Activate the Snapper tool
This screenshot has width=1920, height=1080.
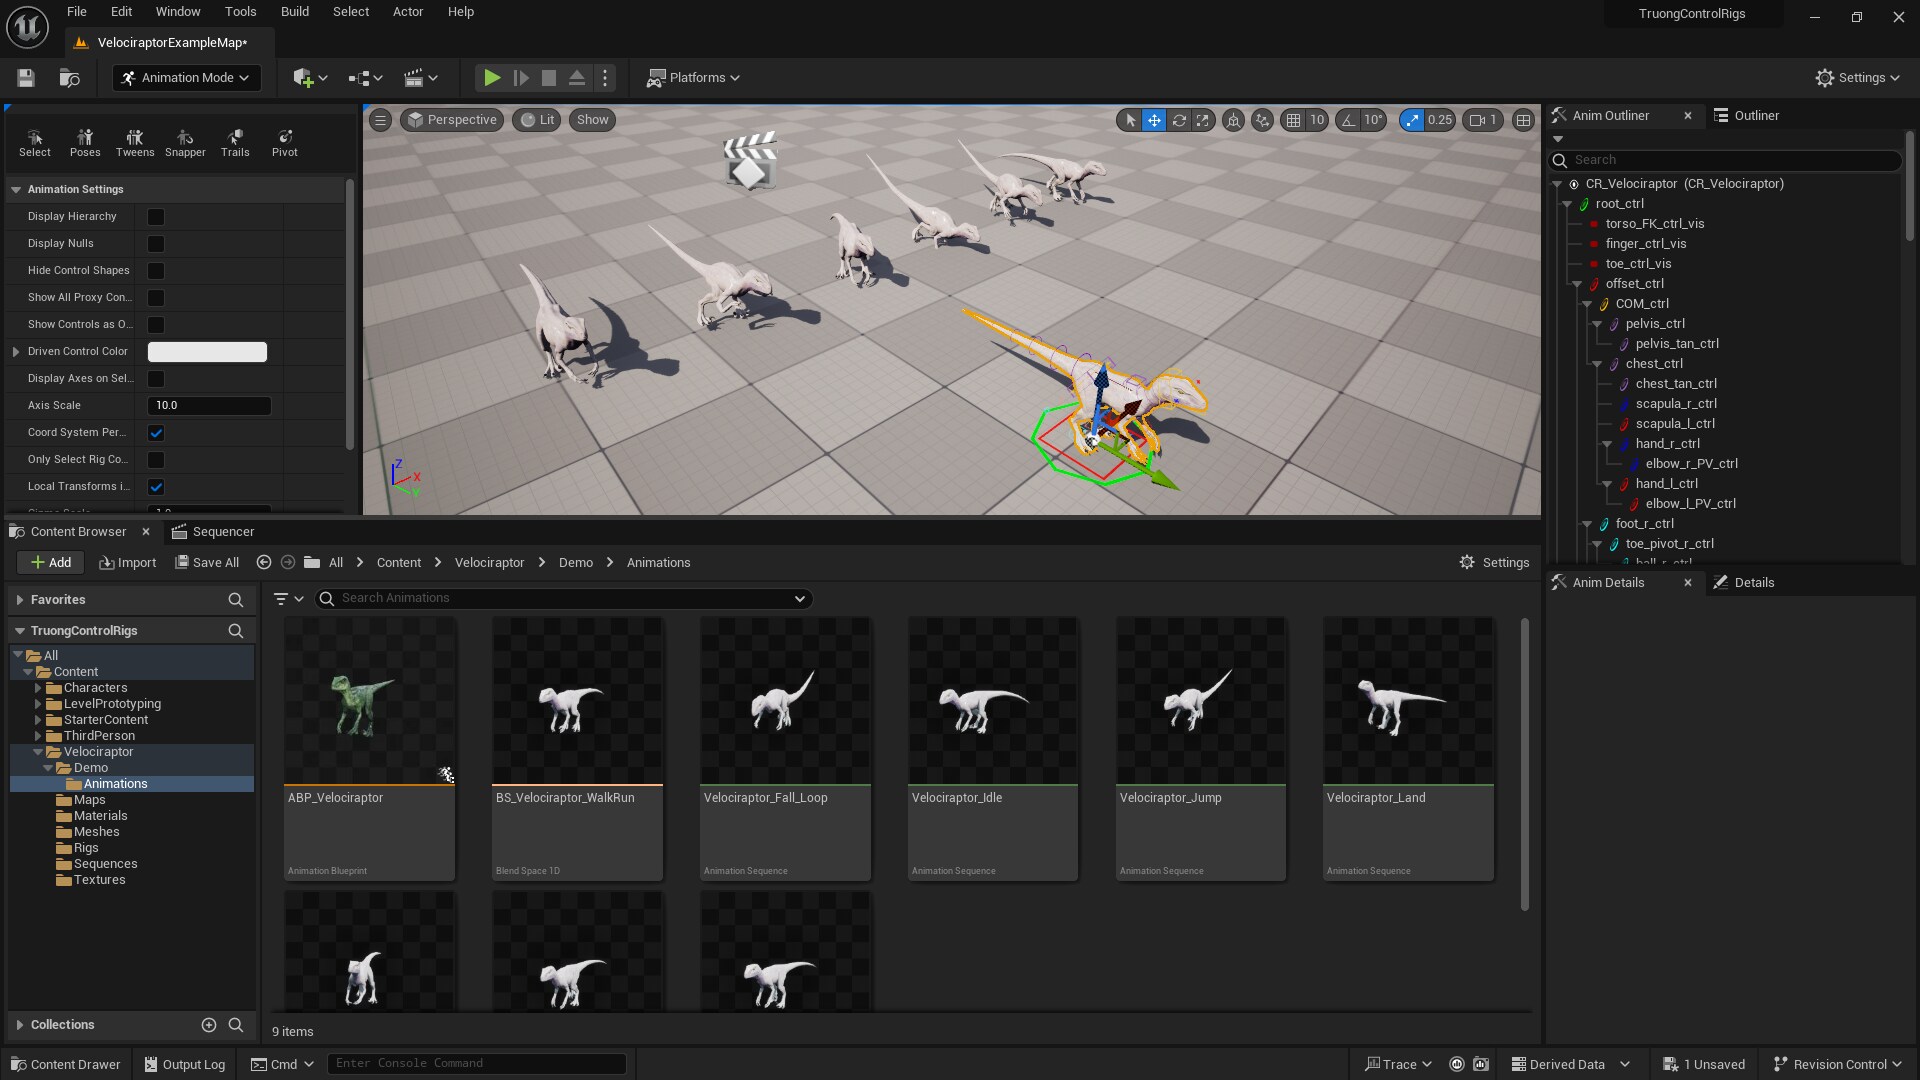pos(184,142)
